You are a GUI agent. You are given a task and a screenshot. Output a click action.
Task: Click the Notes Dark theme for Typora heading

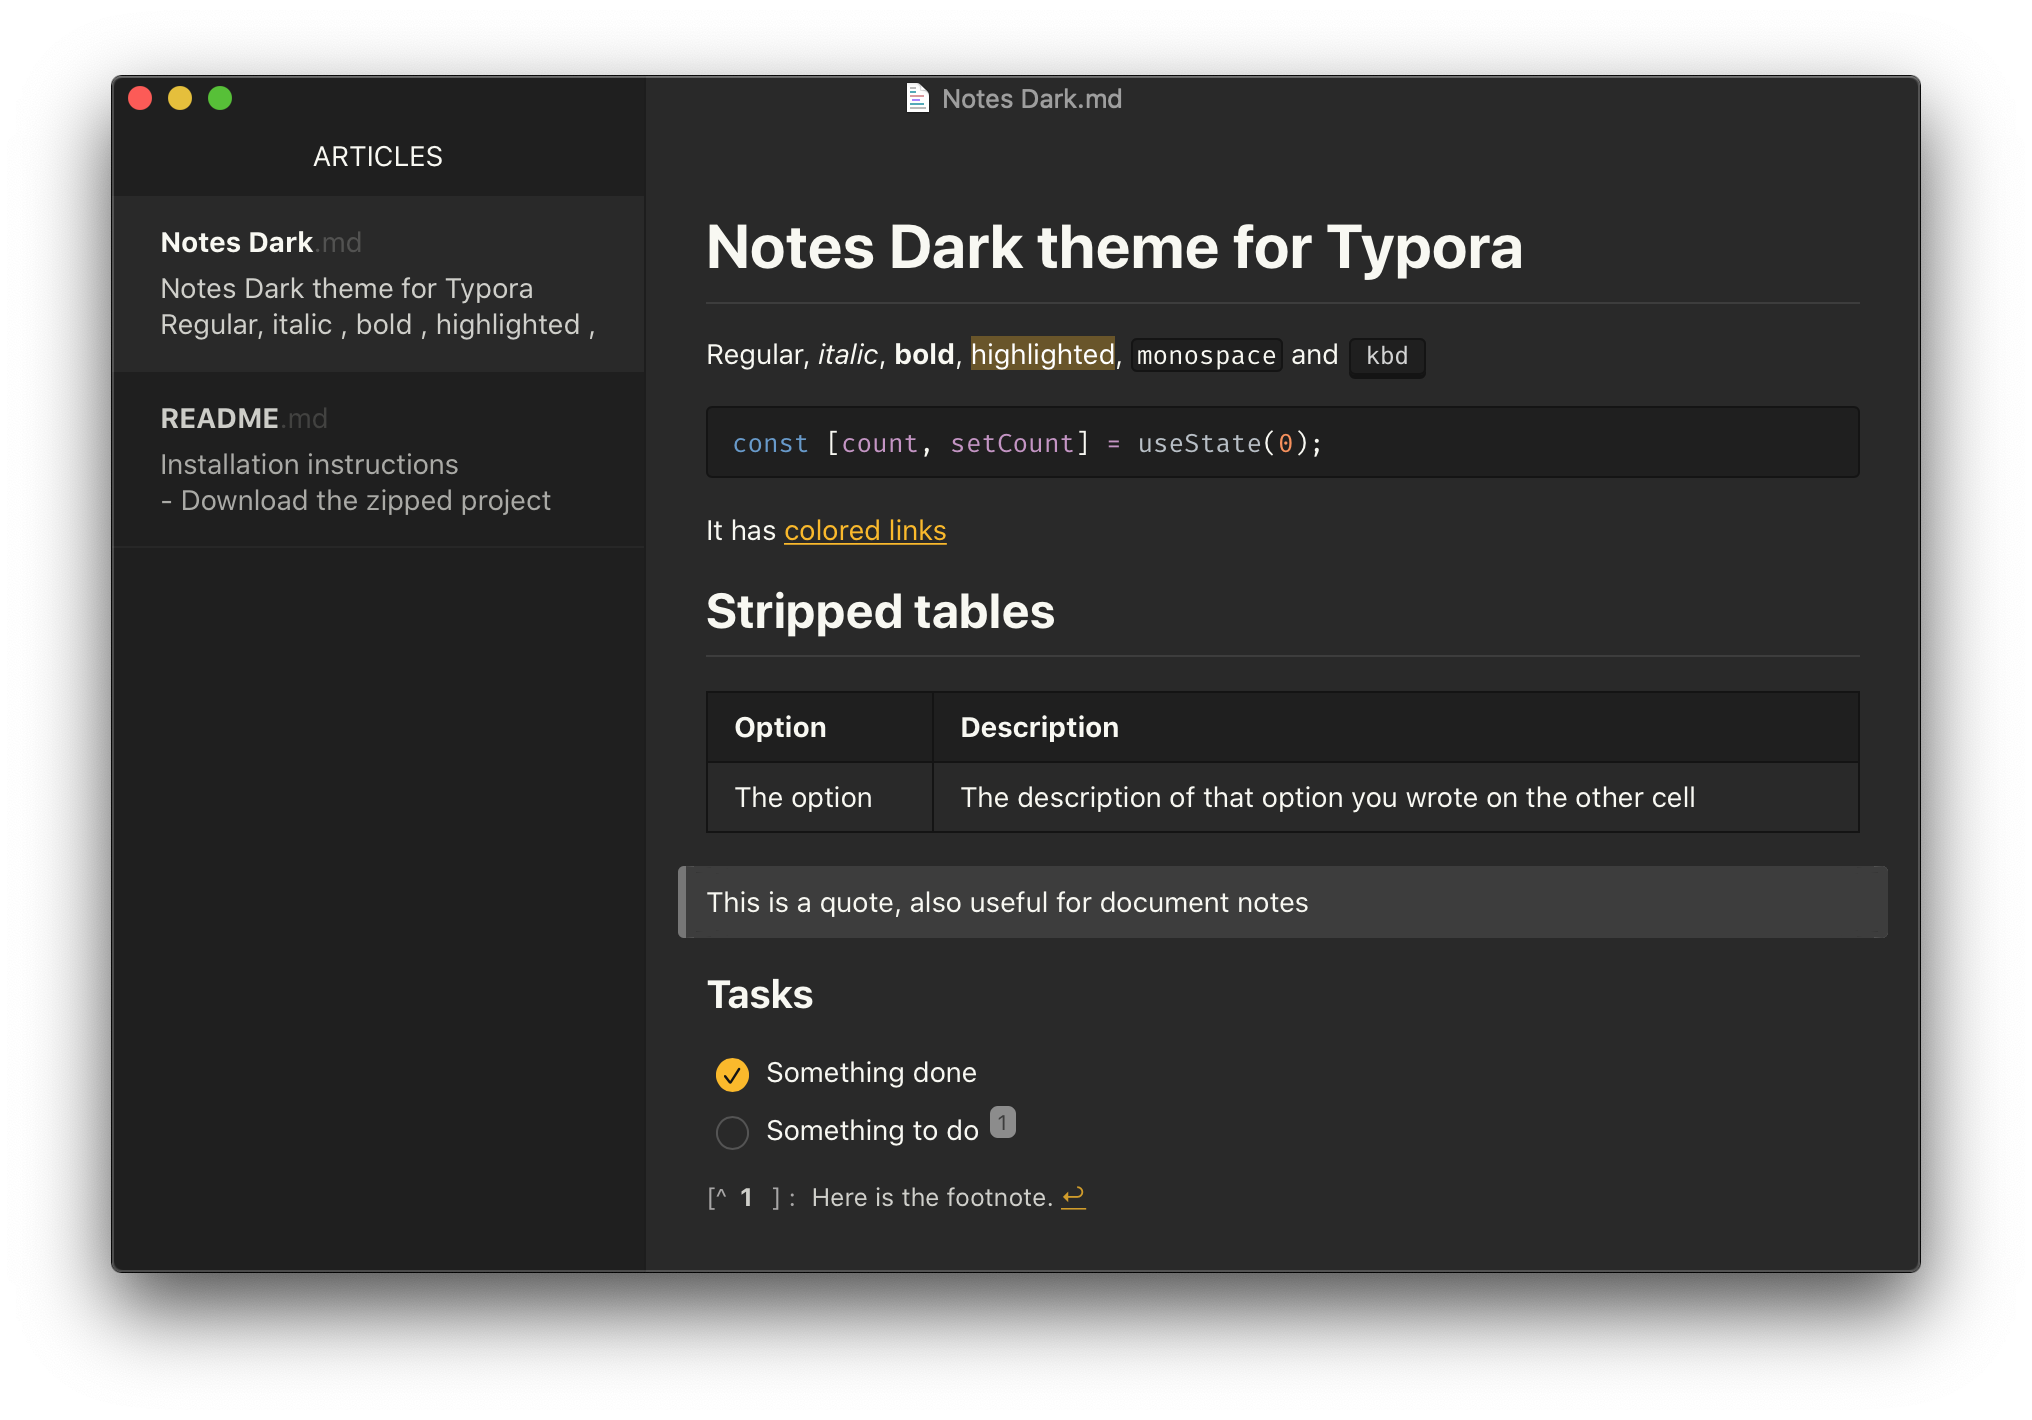(1114, 248)
